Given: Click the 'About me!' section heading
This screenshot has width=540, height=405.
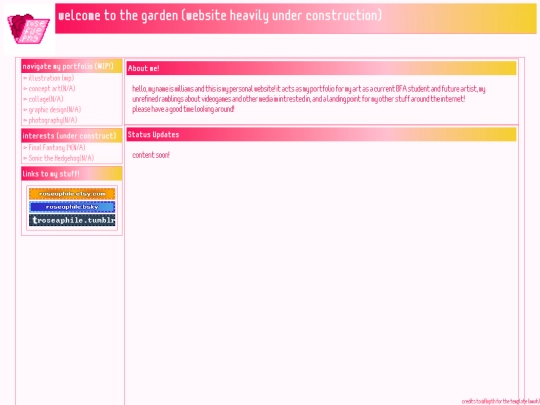Looking at the screenshot, I should point(143,68).
